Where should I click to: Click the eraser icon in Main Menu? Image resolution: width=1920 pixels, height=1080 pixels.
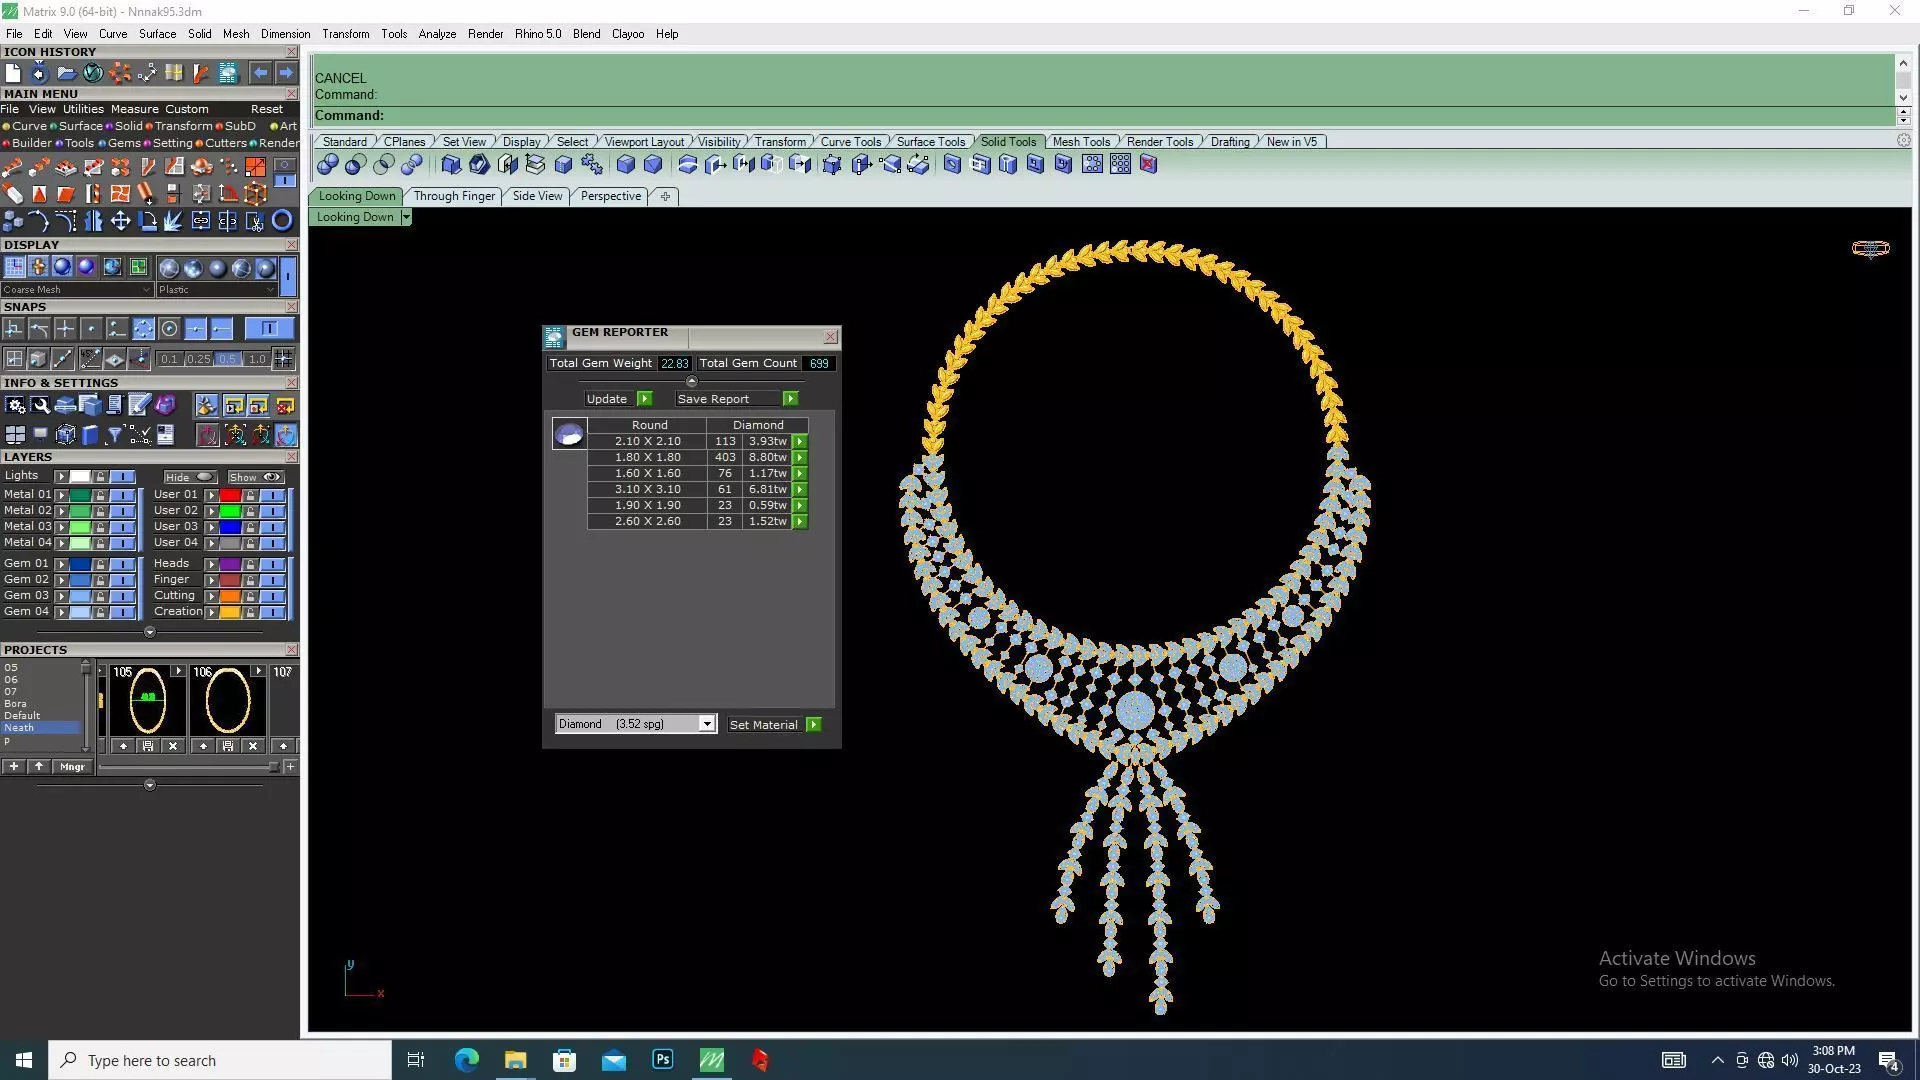click(13, 194)
